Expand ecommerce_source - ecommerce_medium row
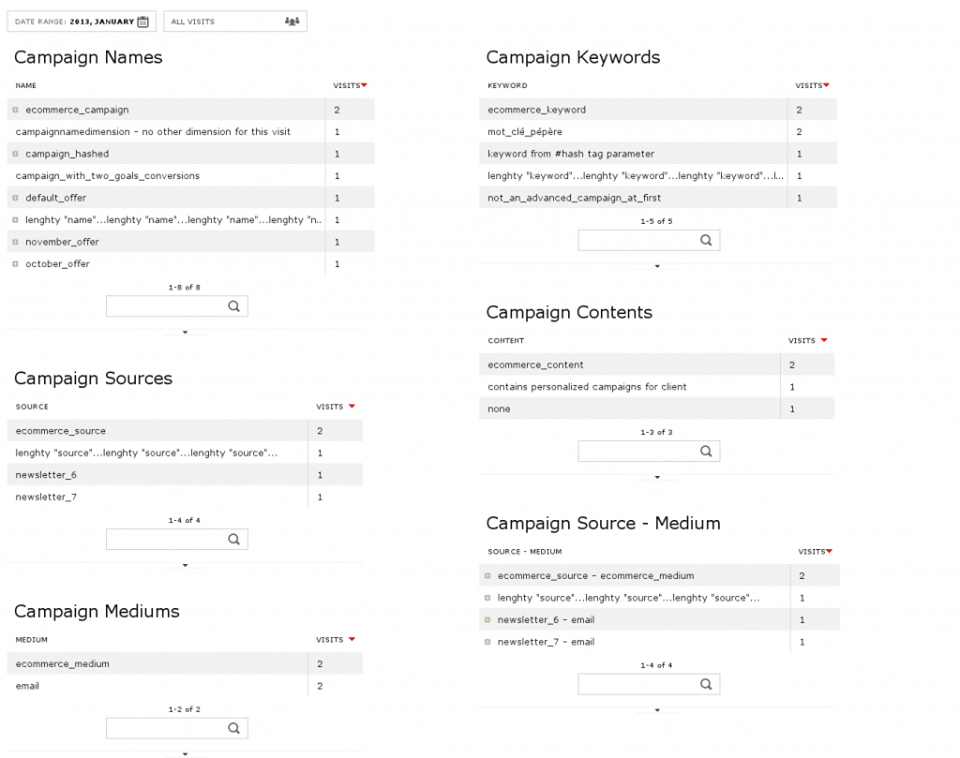The width and height of the screenshot is (960, 758). point(488,576)
